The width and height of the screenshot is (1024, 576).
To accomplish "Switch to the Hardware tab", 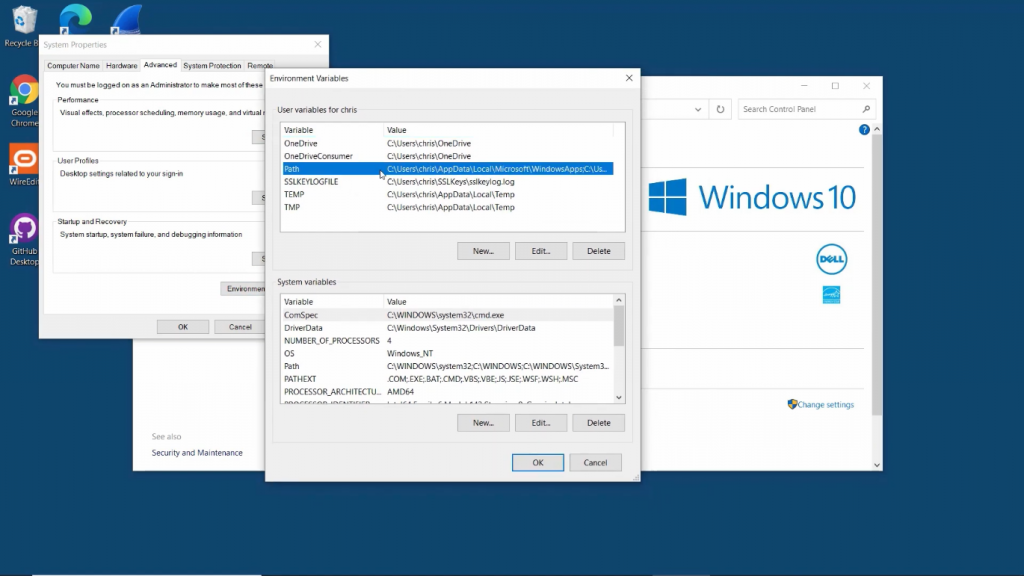I will coord(122,65).
